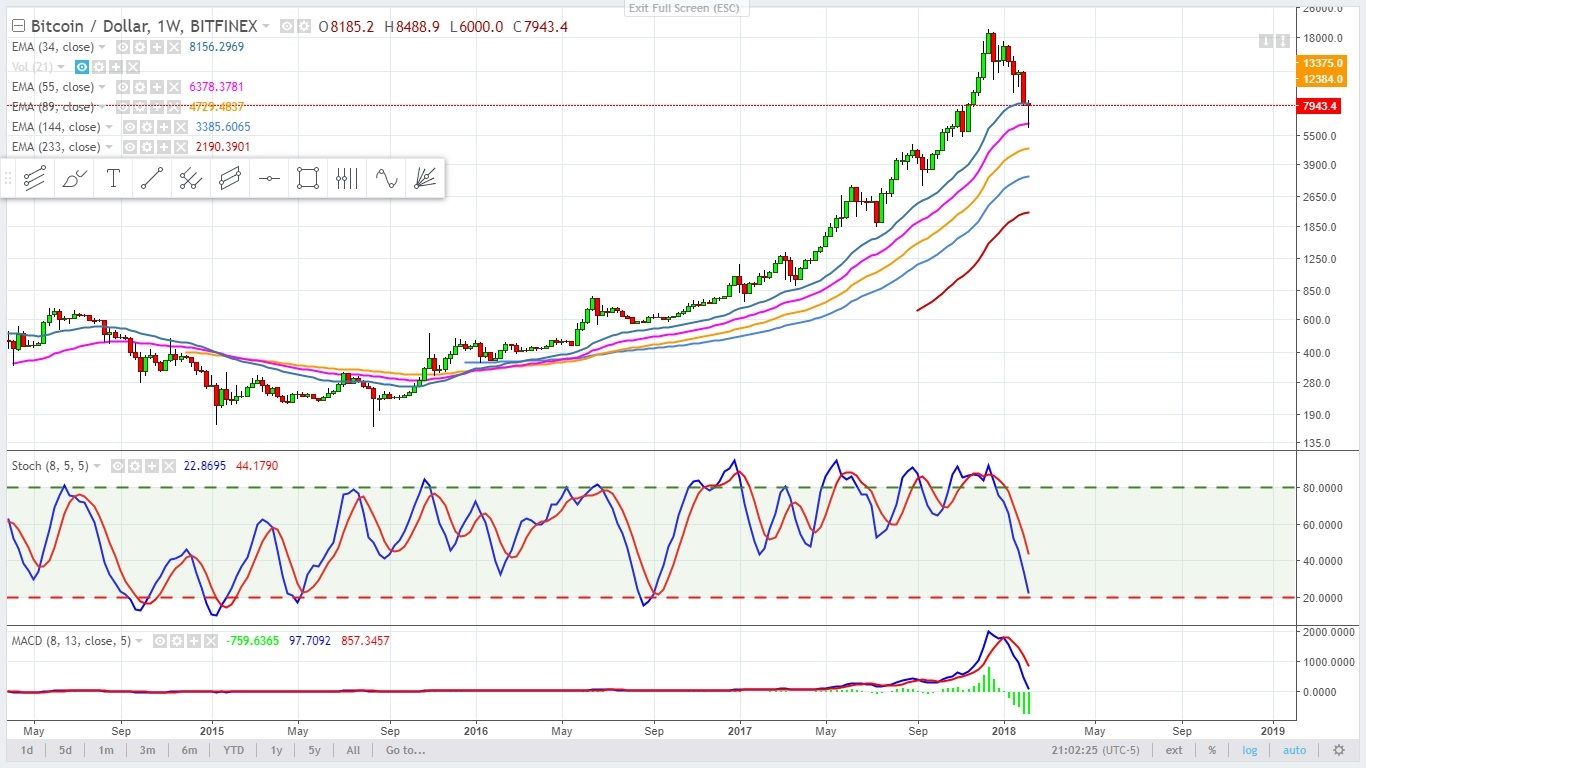This screenshot has width=1591, height=768.
Task: Expand MACD (8, 13, close, 5) dropdown arrow
Action: (x=139, y=641)
